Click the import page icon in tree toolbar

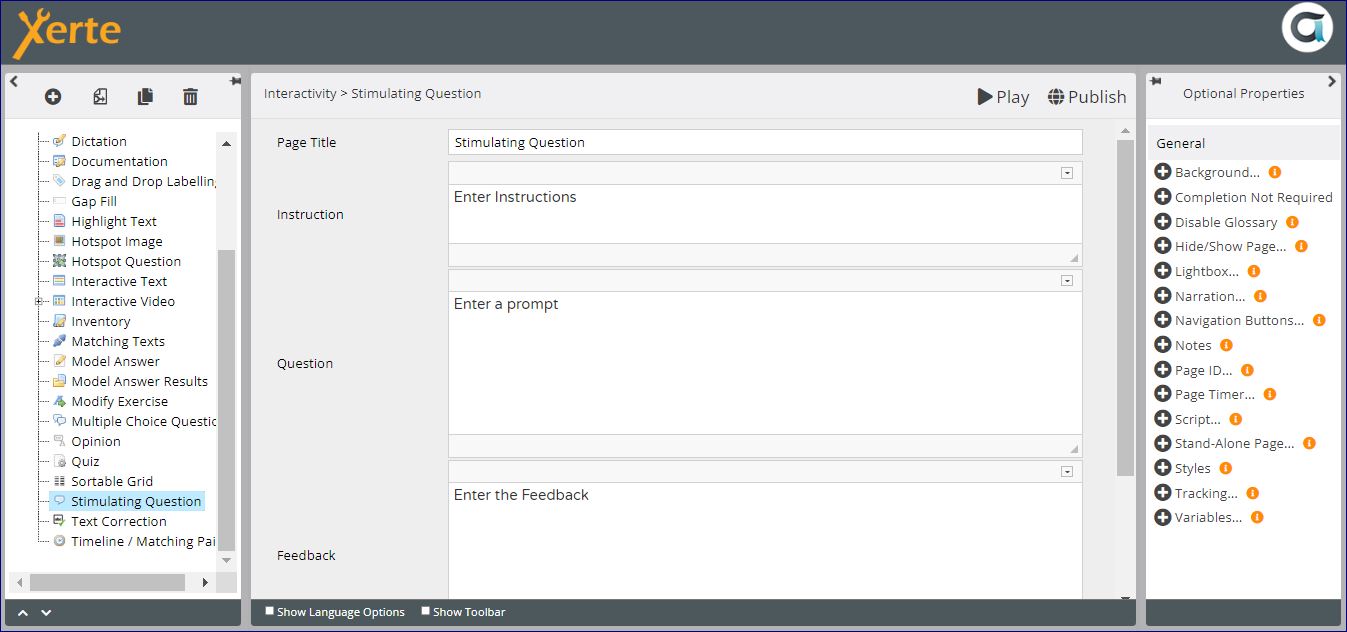coord(100,97)
